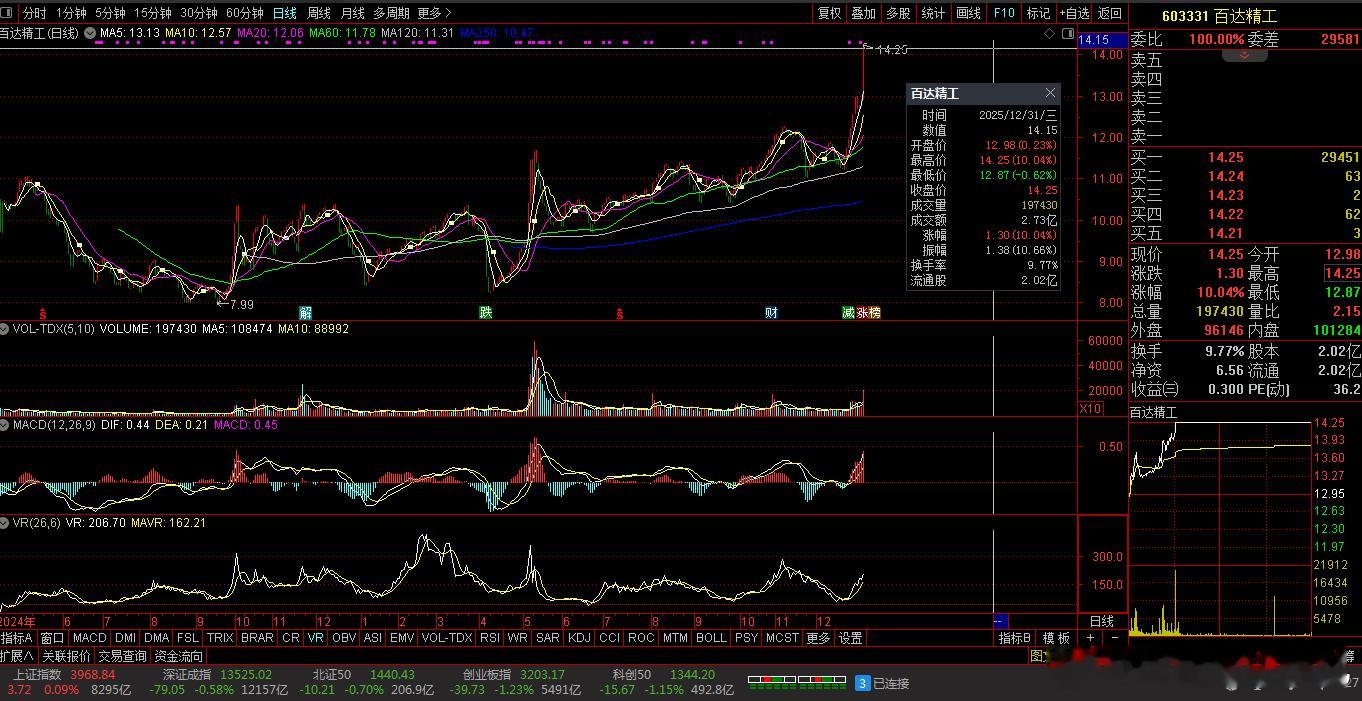Click the 解 event marker on the chart
1362x701 pixels.
(x=305, y=313)
